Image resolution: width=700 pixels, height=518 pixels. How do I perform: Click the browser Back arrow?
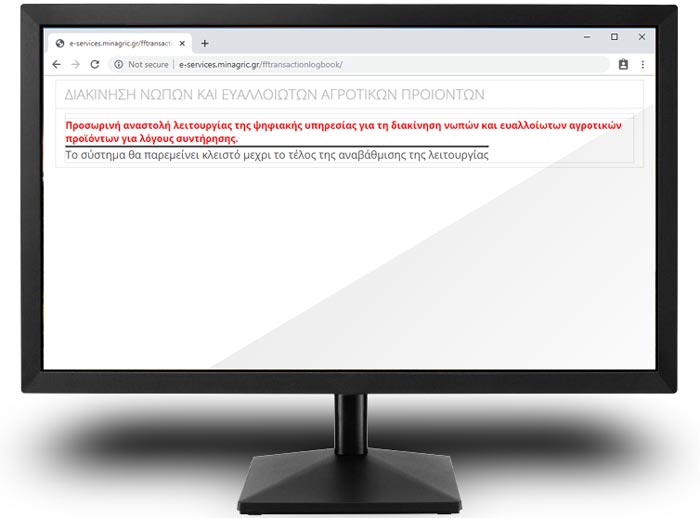click(56, 64)
